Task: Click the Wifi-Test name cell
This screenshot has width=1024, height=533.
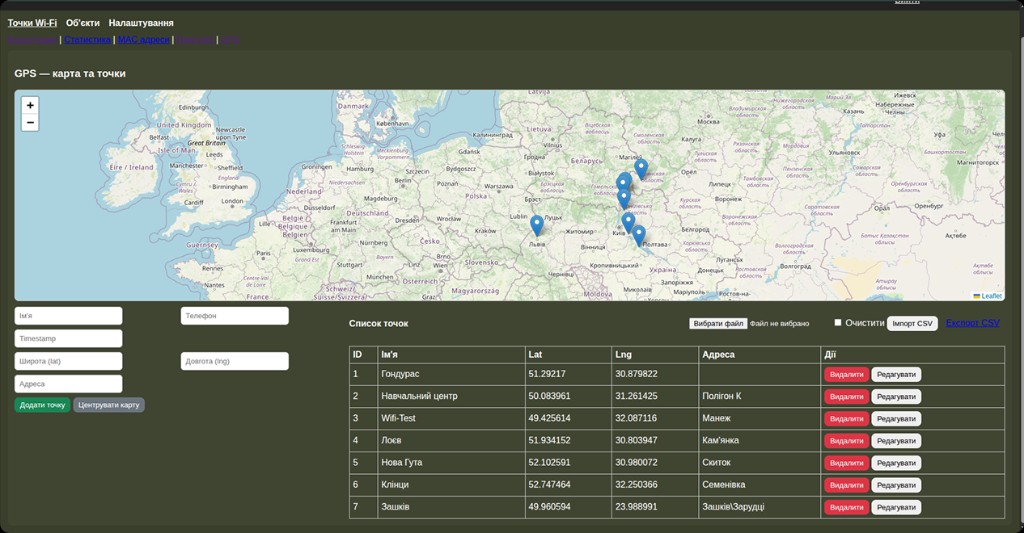Action: [x=451, y=419]
